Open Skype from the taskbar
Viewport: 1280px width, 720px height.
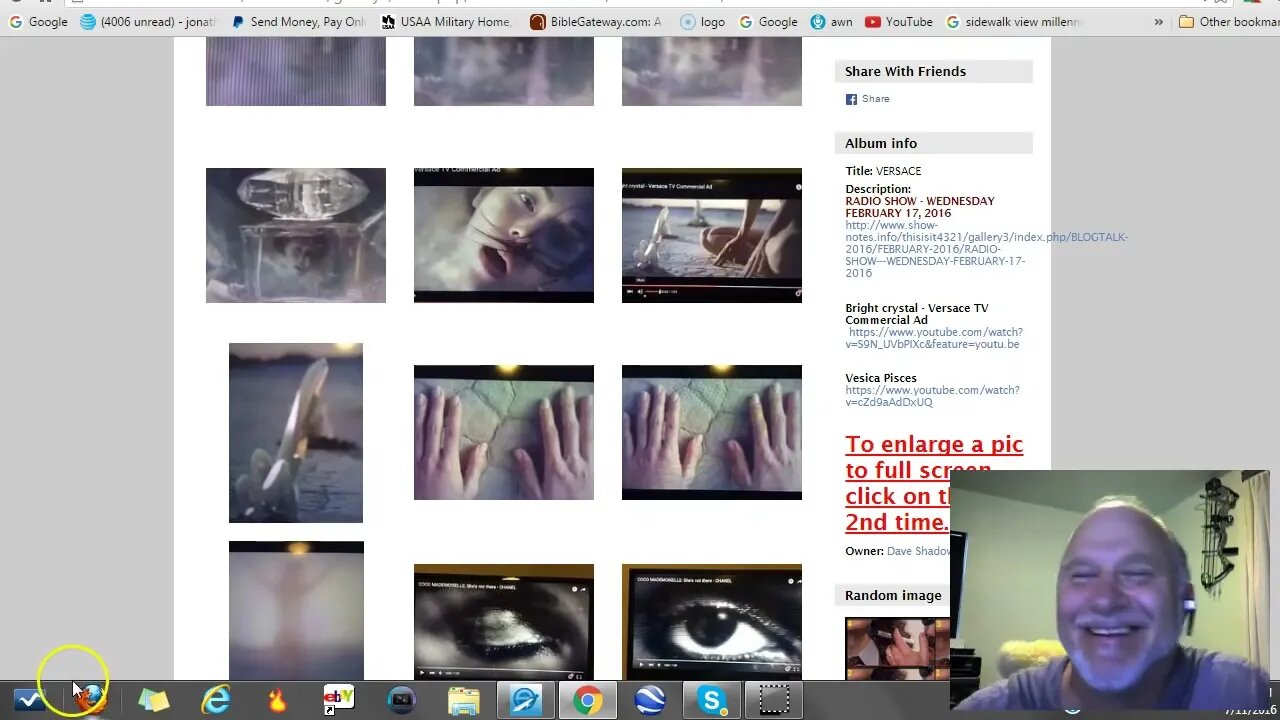pyautogui.click(x=712, y=700)
